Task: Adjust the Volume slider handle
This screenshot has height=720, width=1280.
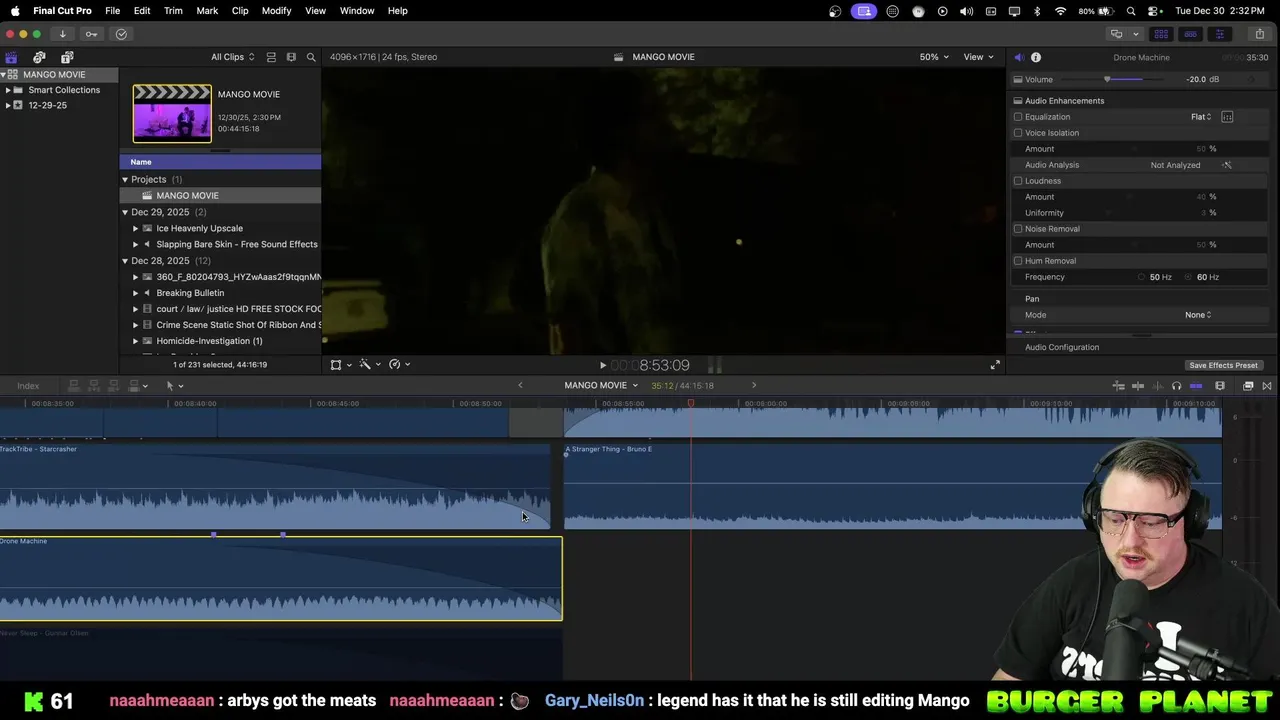Action: (1107, 79)
